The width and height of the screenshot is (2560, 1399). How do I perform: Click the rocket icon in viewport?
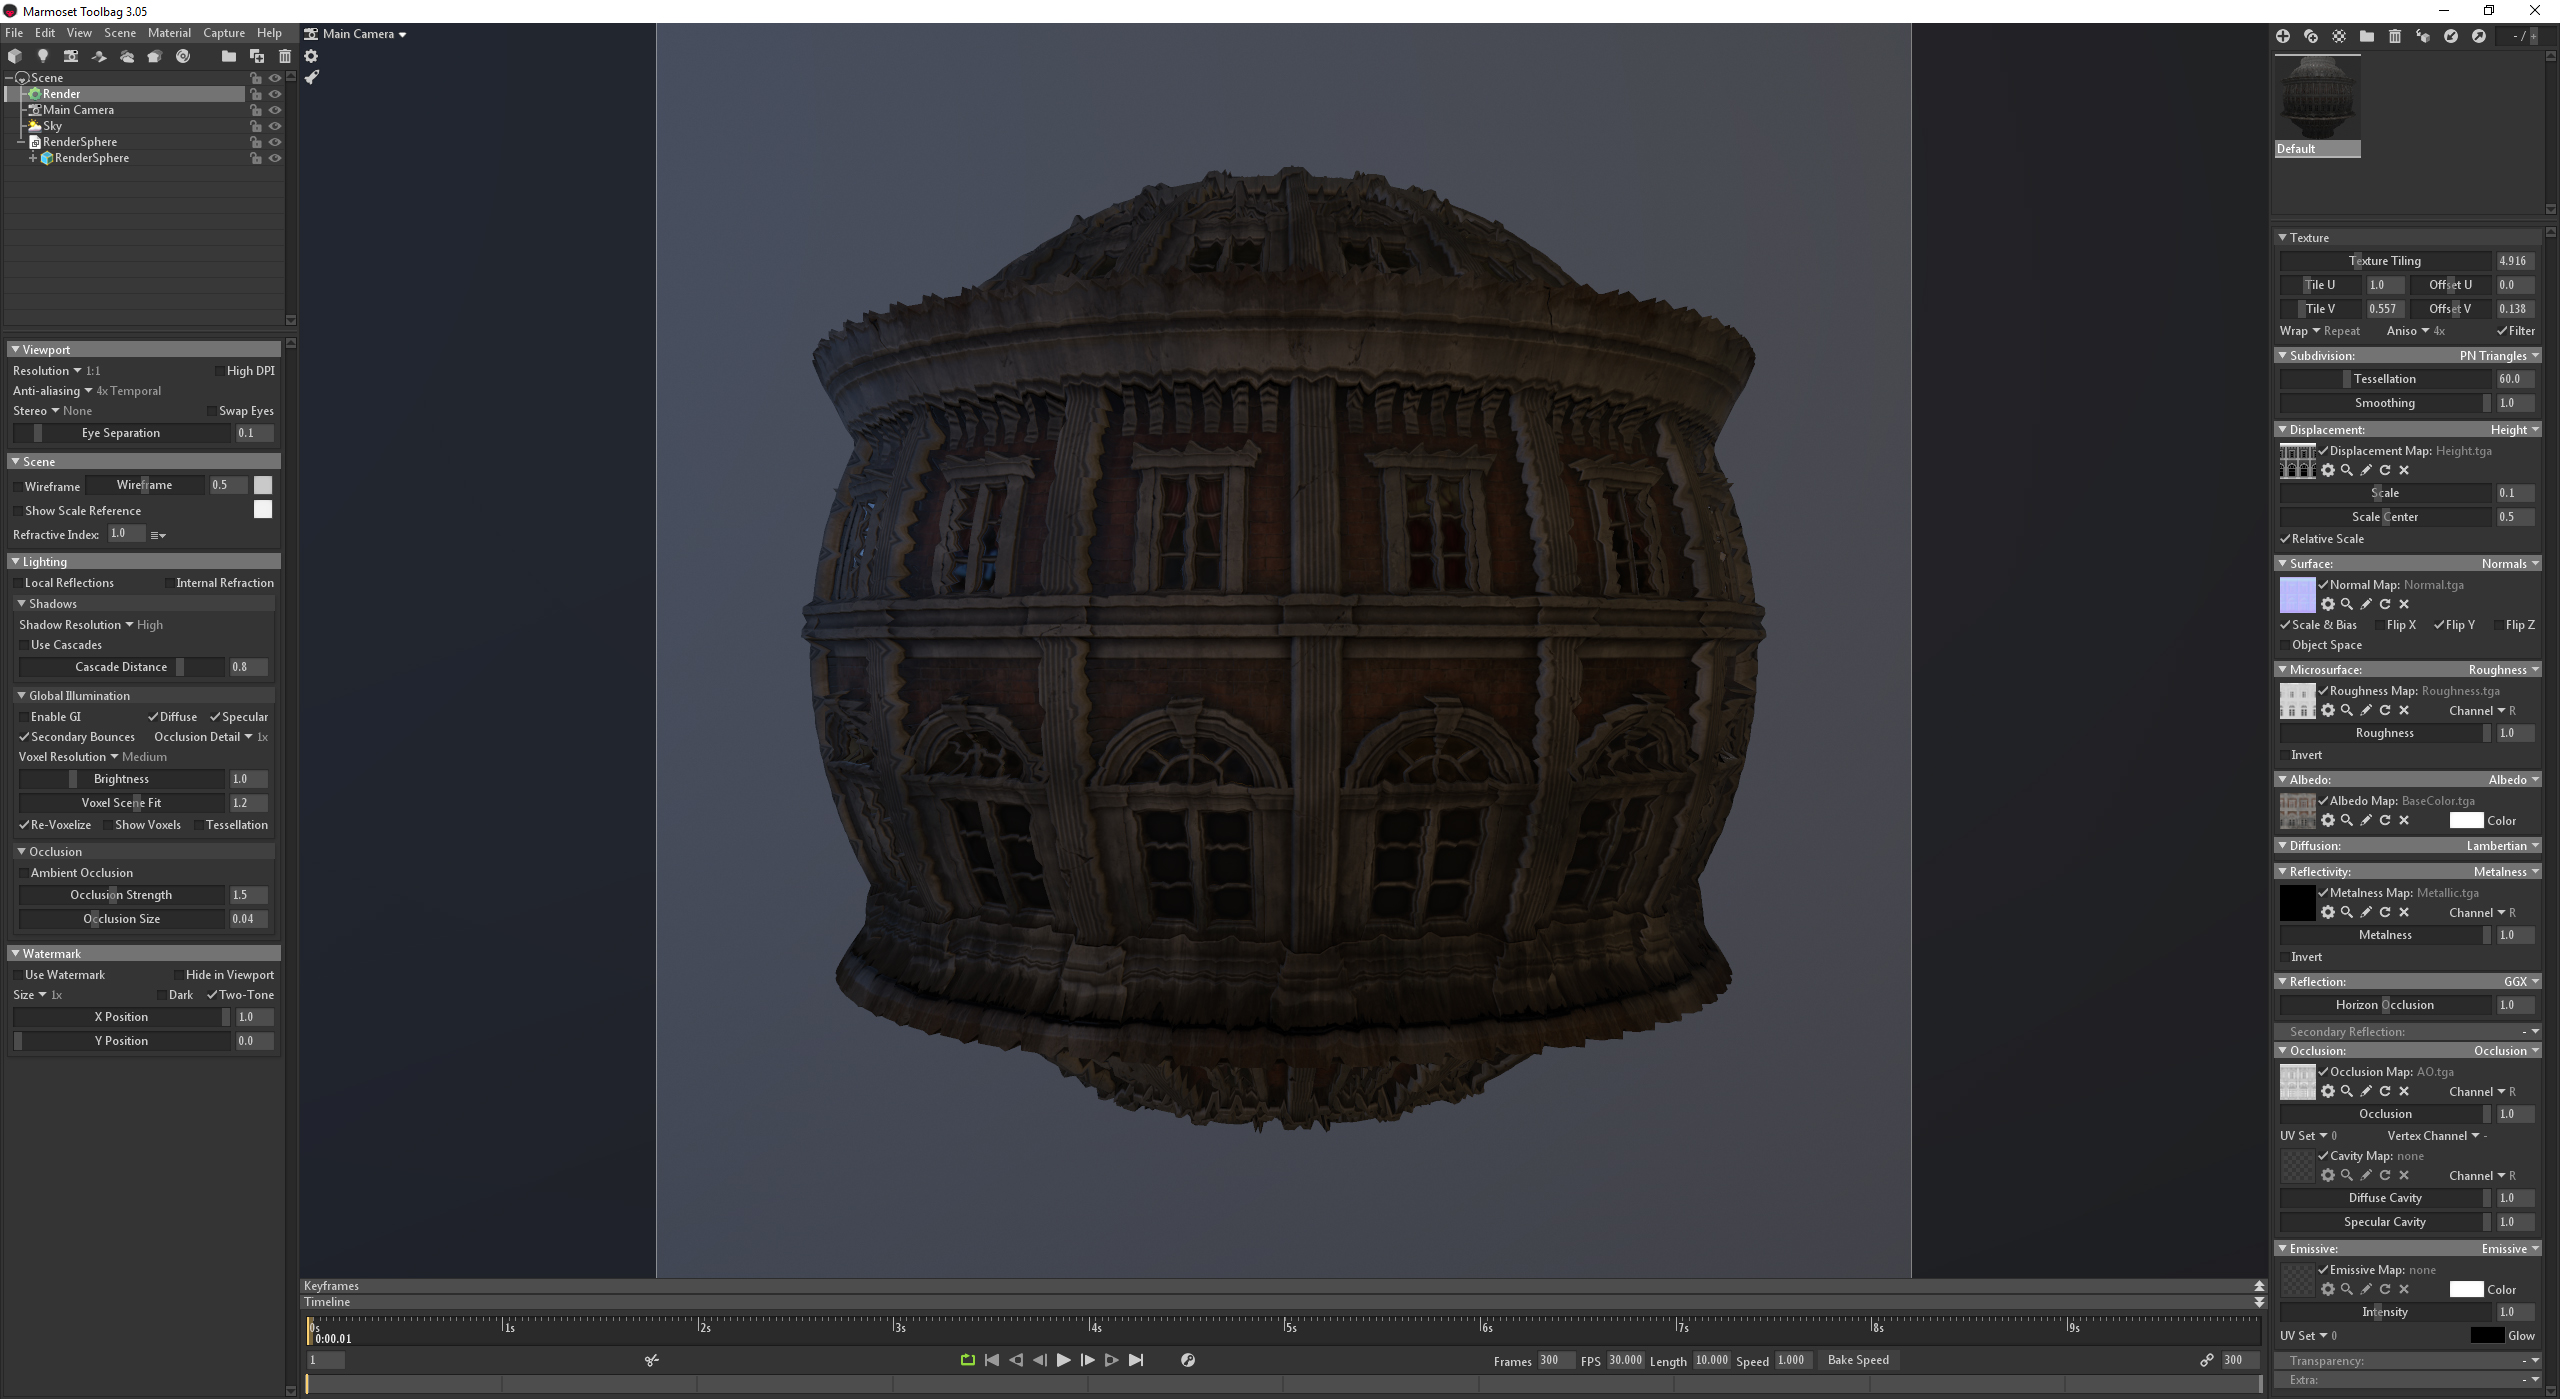[311, 77]
